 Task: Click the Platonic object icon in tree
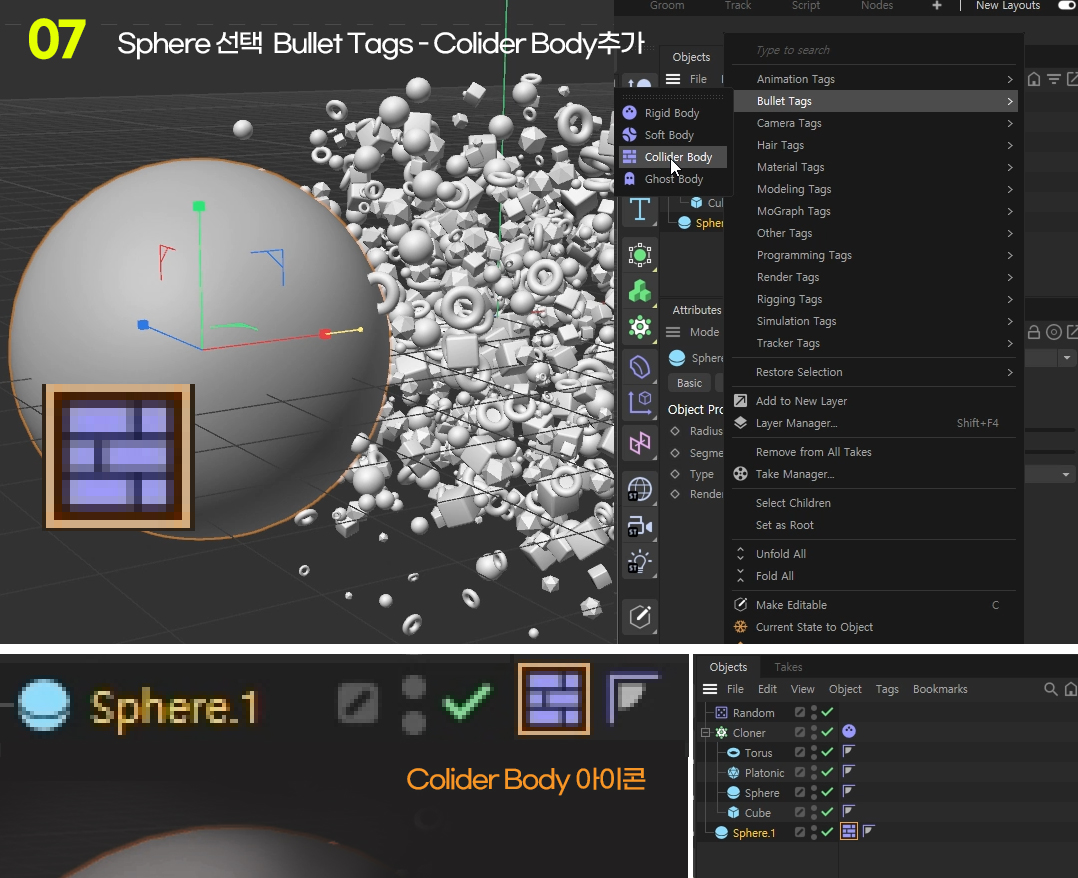(734, 772)
